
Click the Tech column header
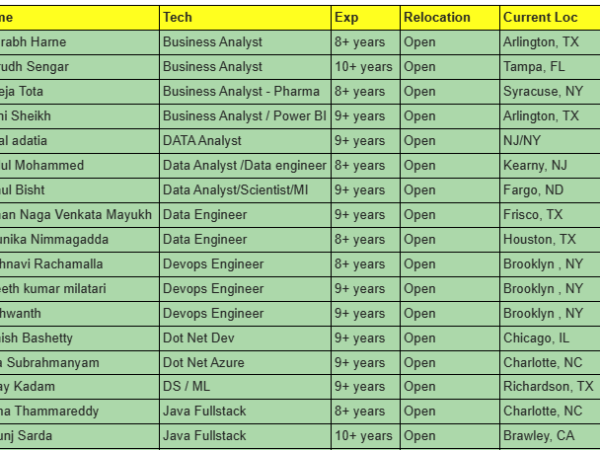(244, 18)
